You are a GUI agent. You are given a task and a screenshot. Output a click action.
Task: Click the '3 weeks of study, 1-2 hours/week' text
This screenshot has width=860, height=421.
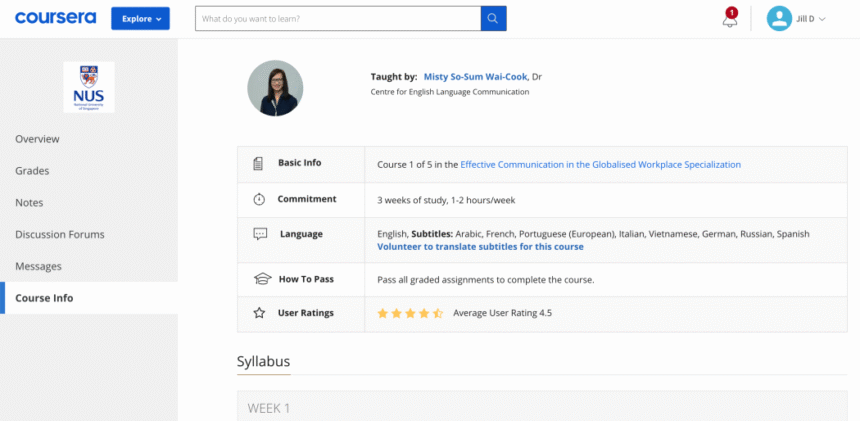[446, 200]
